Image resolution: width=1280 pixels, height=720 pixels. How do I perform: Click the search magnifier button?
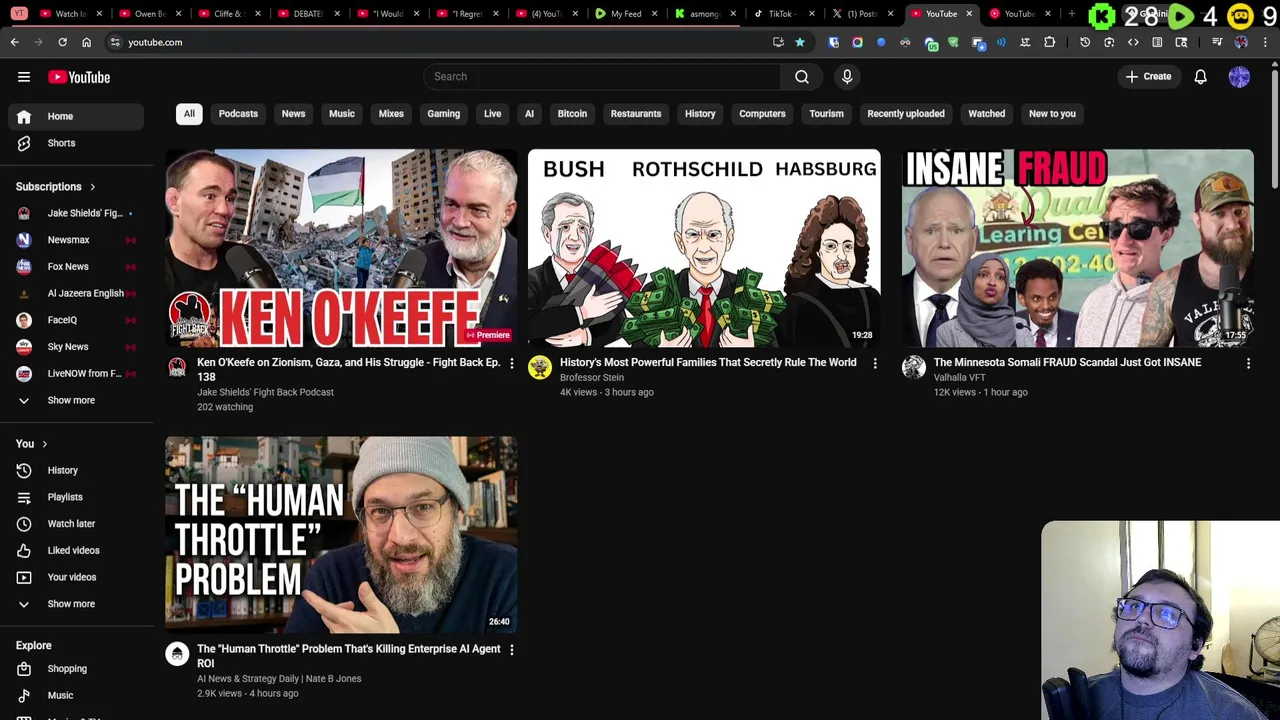pos(802,77)
